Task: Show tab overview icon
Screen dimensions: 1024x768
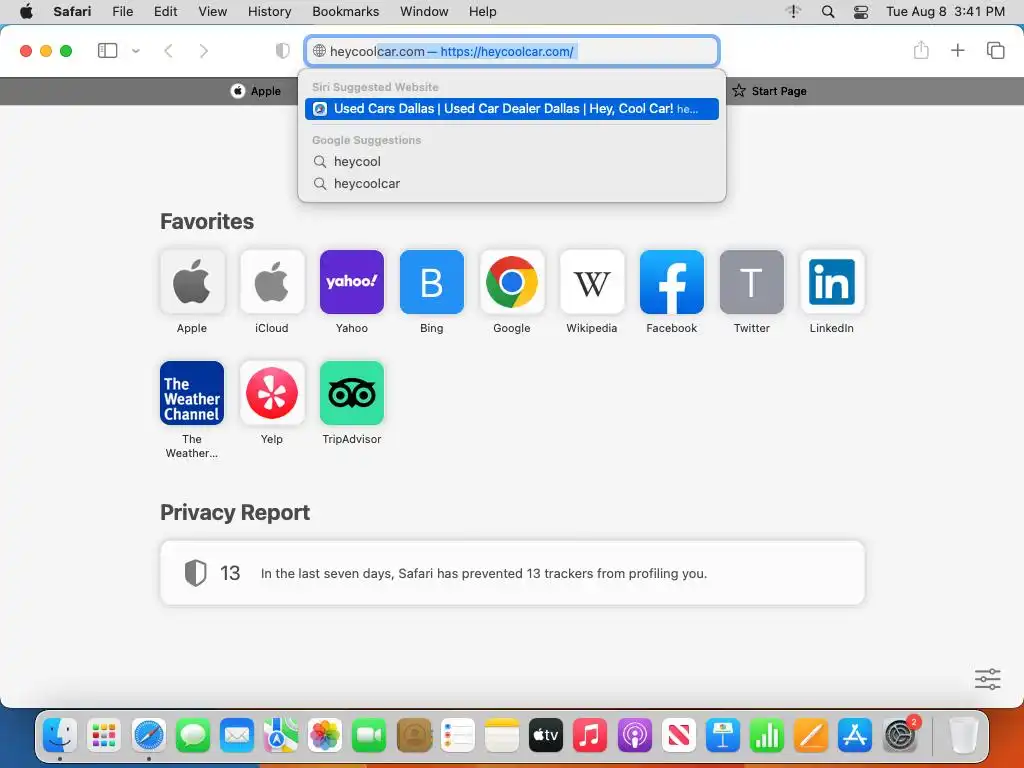Action: point(995,50)
